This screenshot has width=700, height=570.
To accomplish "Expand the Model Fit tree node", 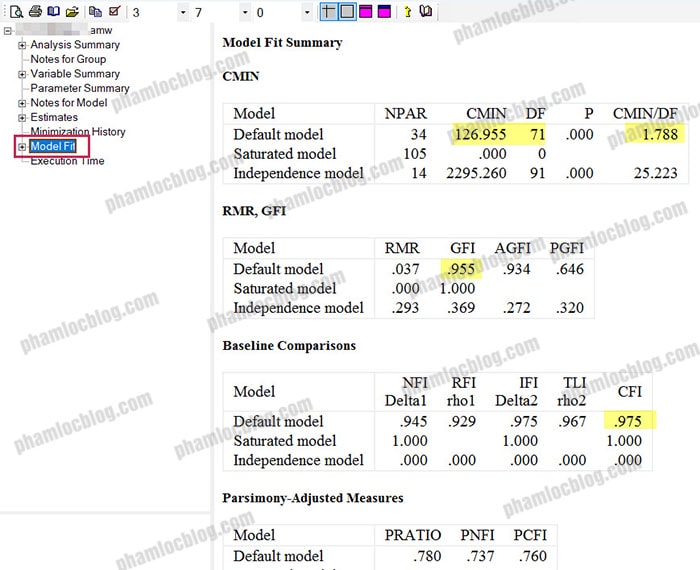I will click(x=22, y=147).
